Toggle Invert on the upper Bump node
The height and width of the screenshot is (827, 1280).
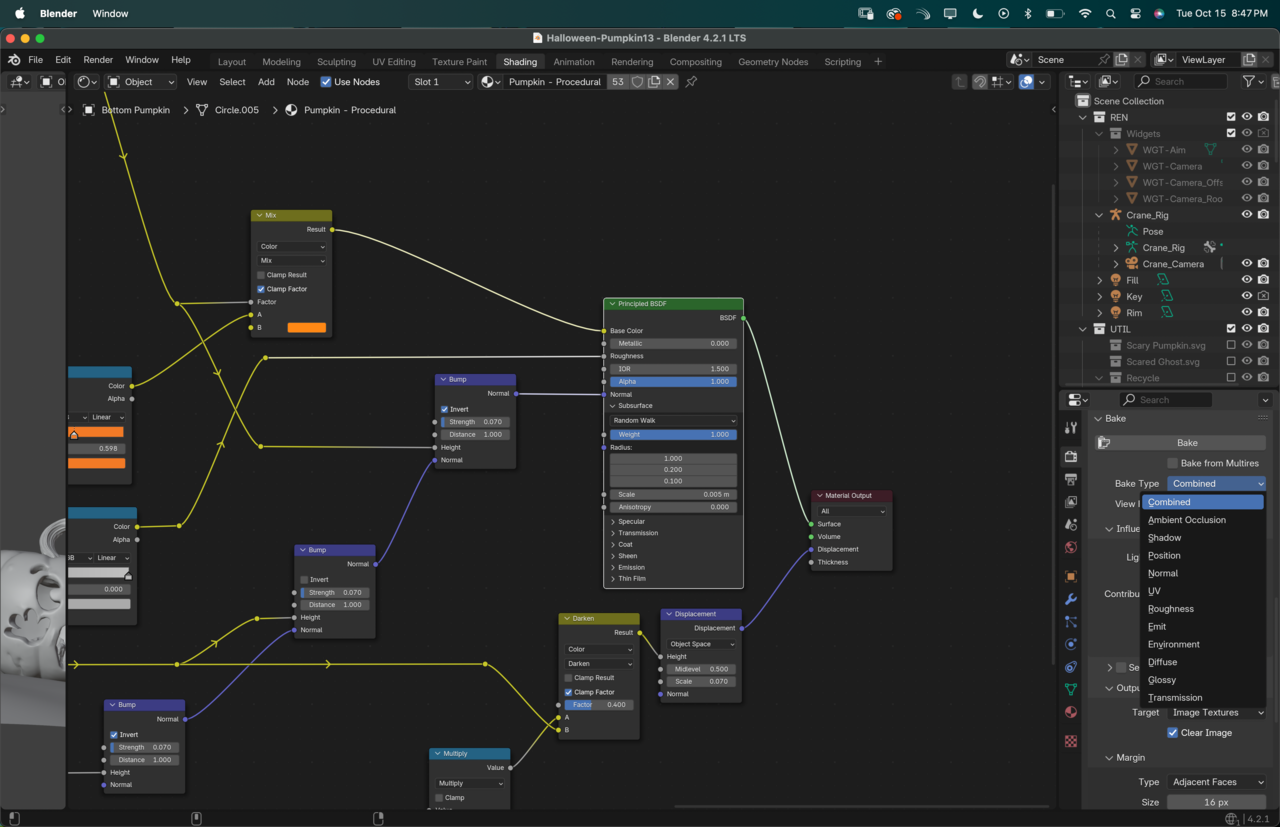[445, 409]
